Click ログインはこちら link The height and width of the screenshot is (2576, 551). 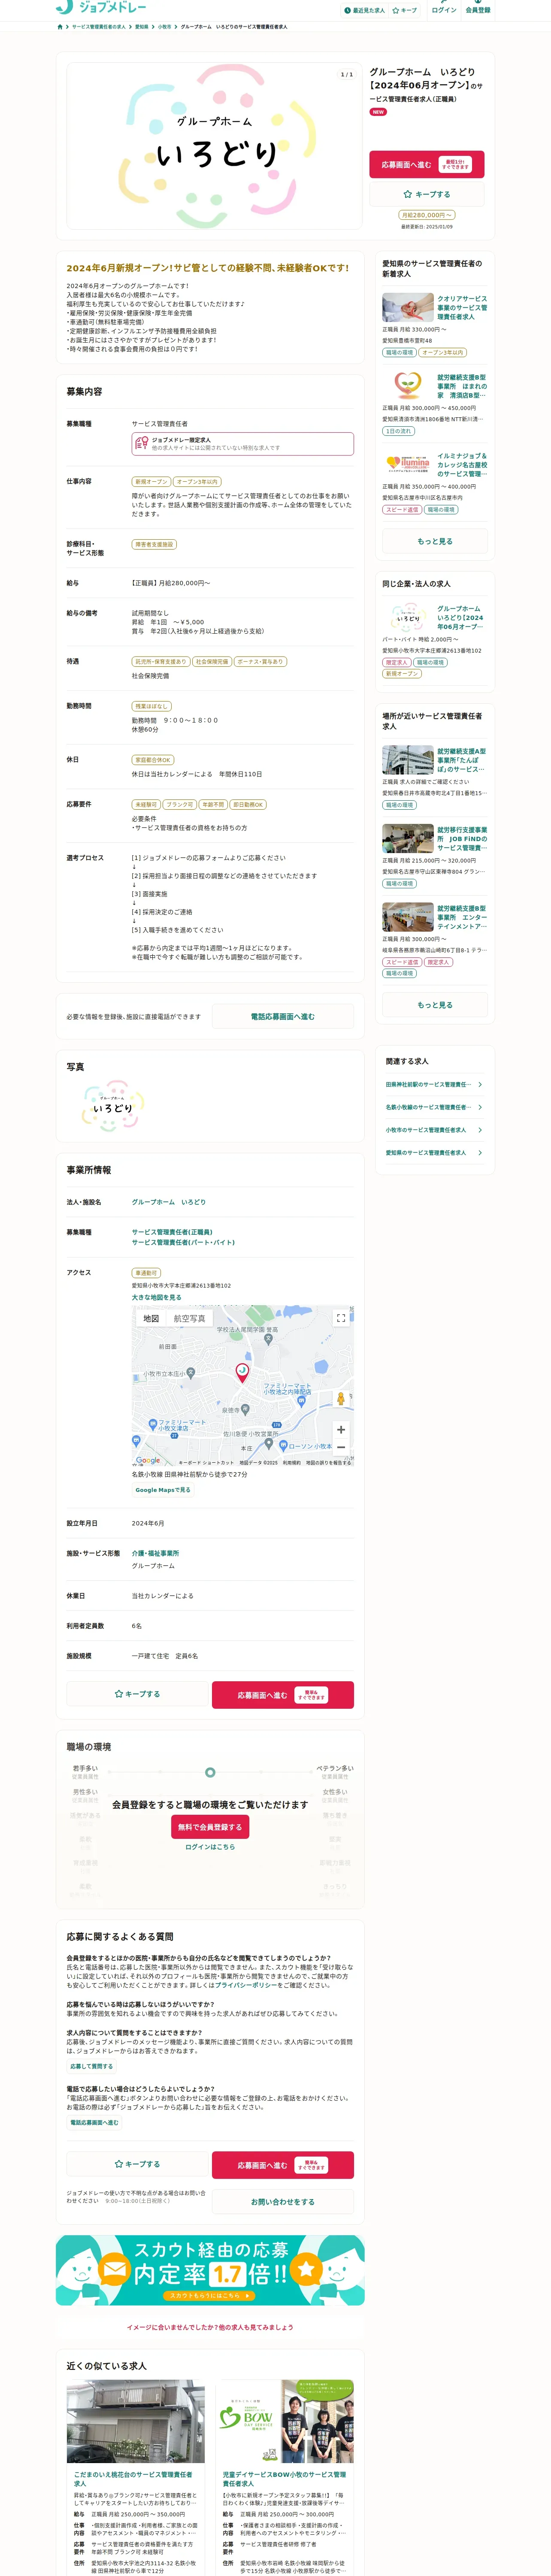click(x=210, y=1847)
